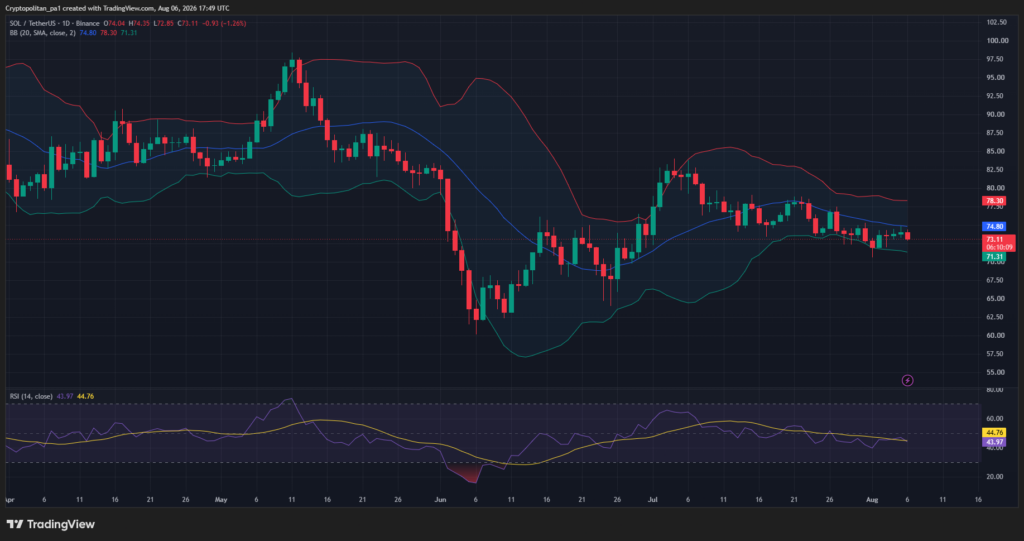The width and height of the screenshot is (1024, 541).
Task: Click the header text 'Cryptopolitan_pa1 created with TradingView.com'
Action: click(80, 8)
